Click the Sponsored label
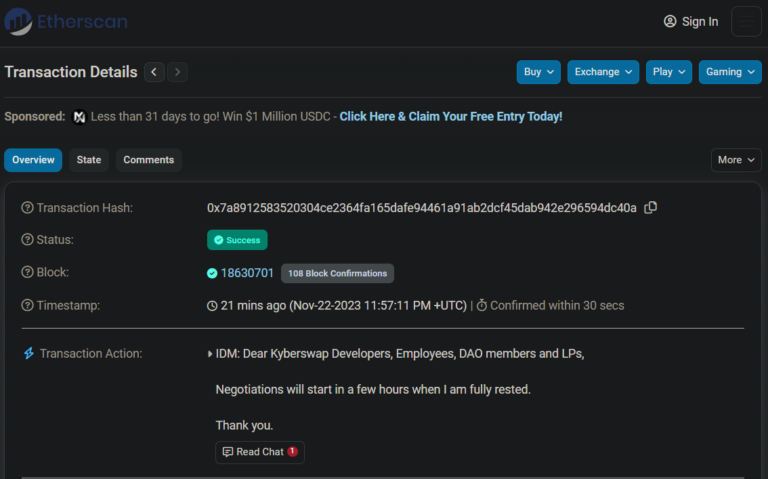Image resolution: width=768 pixels, height=479 pixels. [35, 117]
